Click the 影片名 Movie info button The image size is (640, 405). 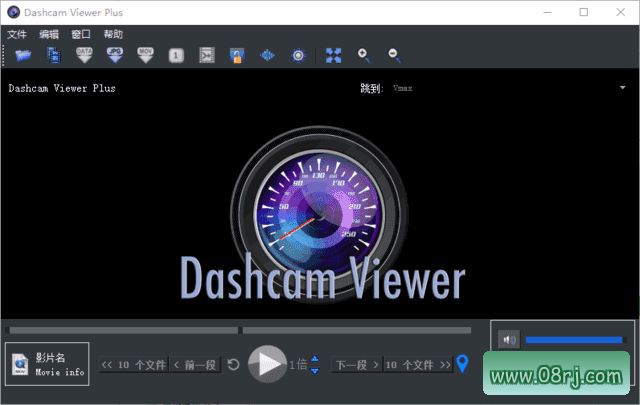pyautogui.click(x=47, y=364)
